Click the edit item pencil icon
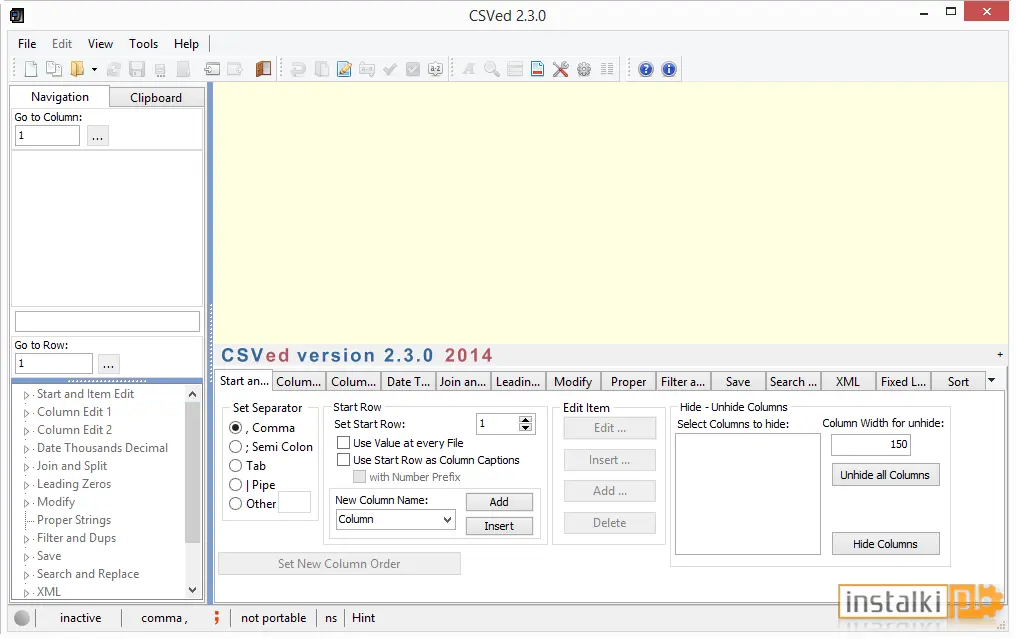1016x639 pixels. click(x=344, y=69)
